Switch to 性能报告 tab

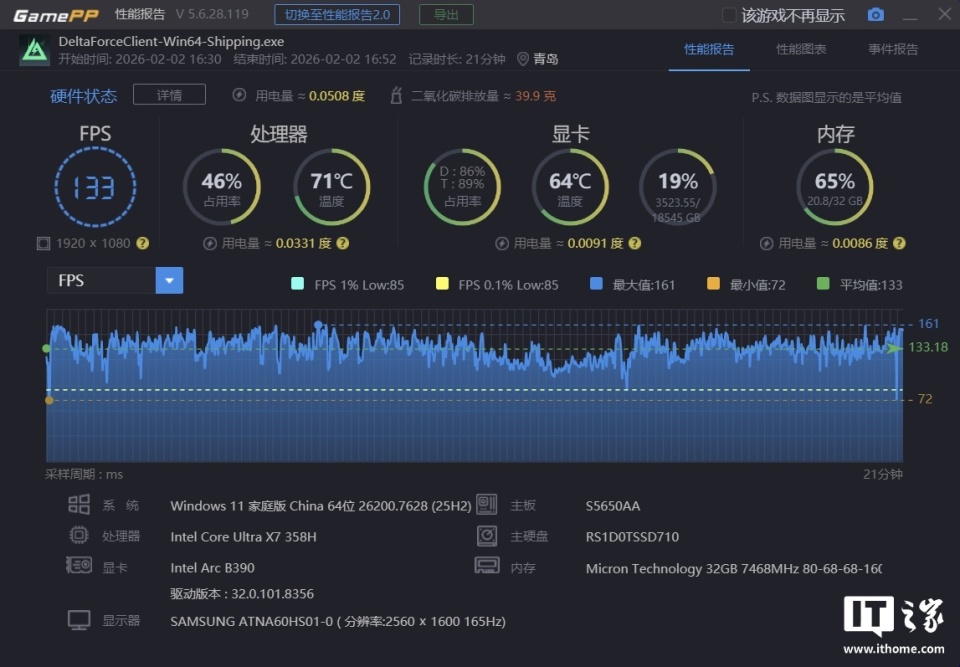click(709, 50)
